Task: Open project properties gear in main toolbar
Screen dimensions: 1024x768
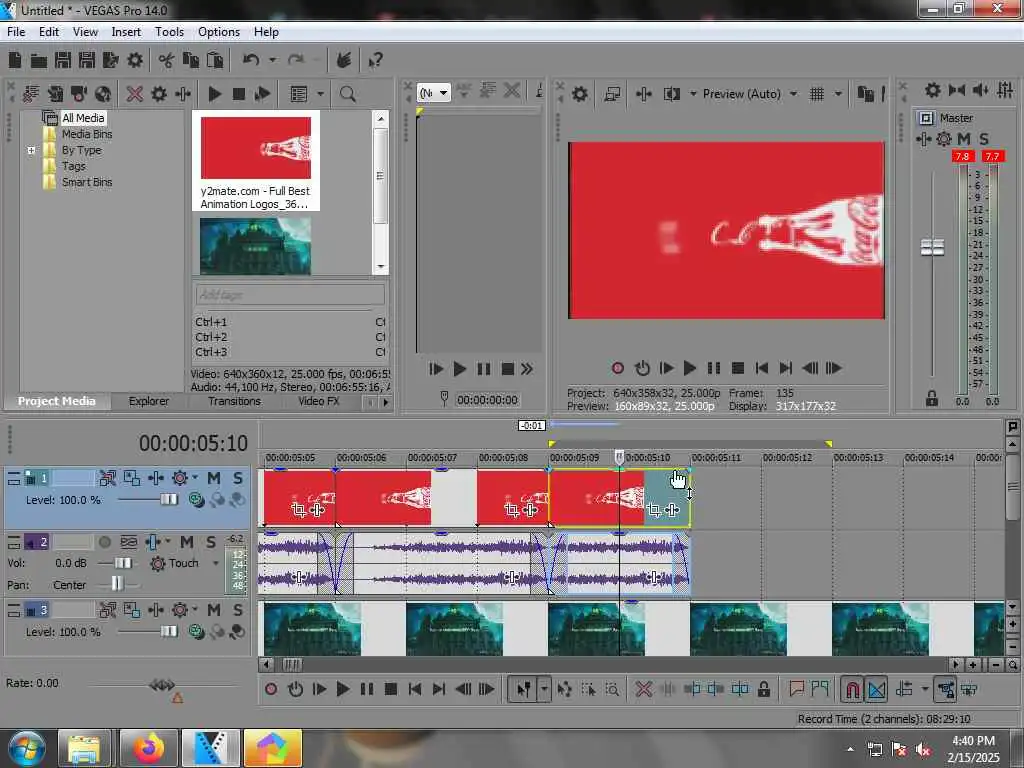Action: (x=135, y=61)
